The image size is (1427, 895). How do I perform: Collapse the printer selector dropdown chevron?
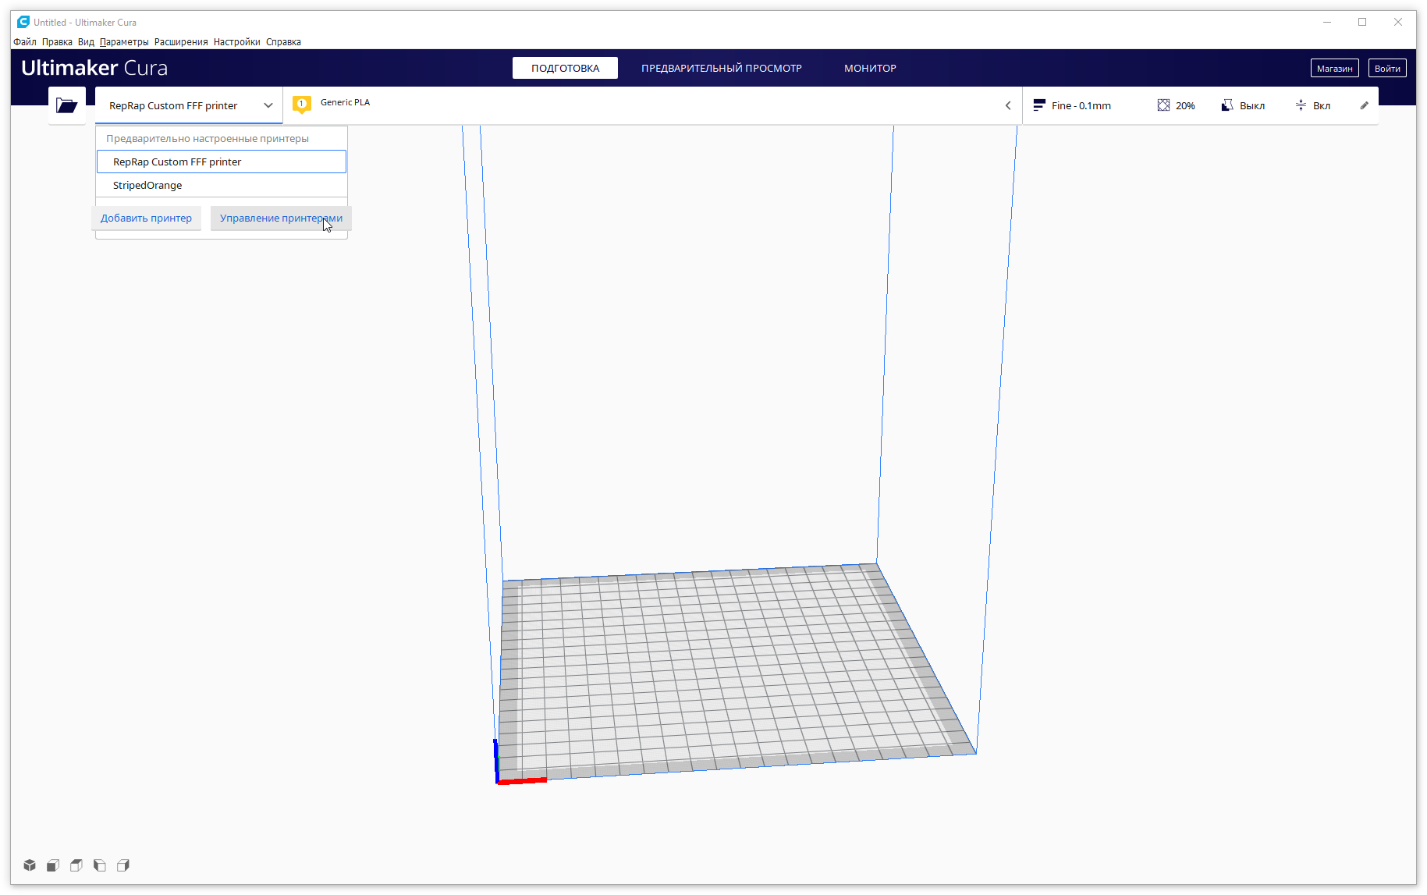pos(268,105)
